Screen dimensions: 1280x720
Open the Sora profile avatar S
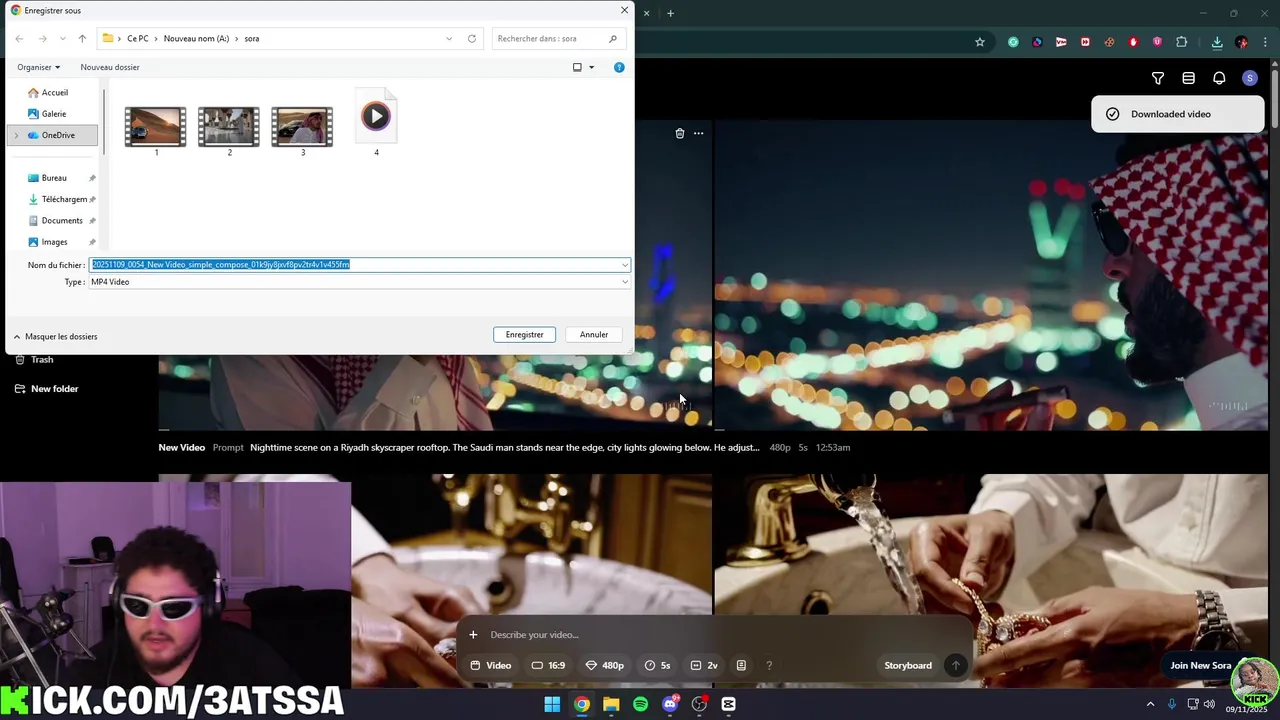(x=1250, y=78)
